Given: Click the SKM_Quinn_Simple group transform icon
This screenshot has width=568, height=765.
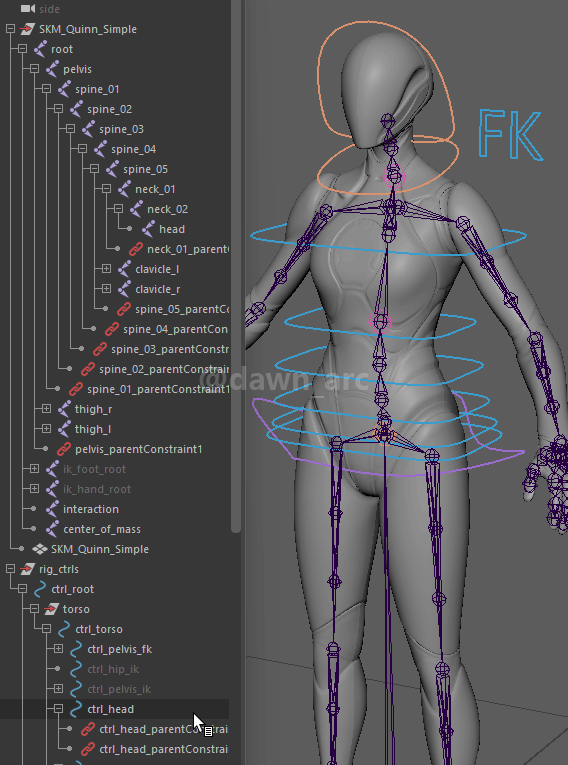Looking at the screenshot, I should [x=27, y=29].
